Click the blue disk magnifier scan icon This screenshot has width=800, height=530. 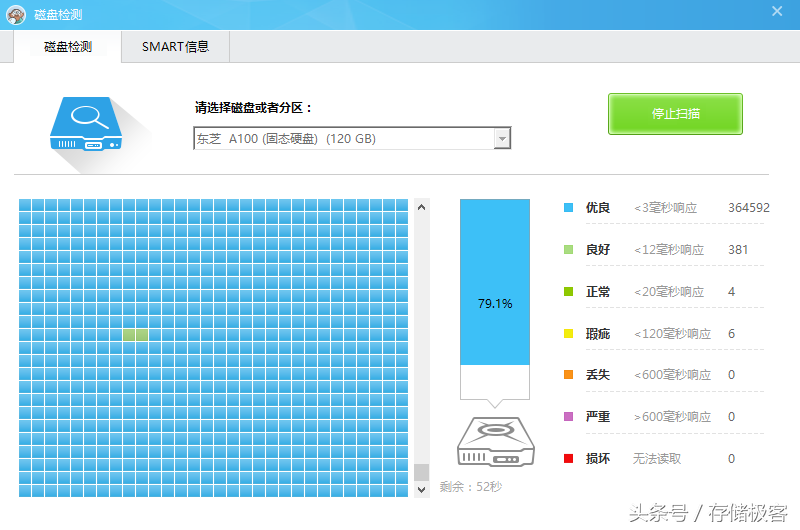click(x=86, y=124)
